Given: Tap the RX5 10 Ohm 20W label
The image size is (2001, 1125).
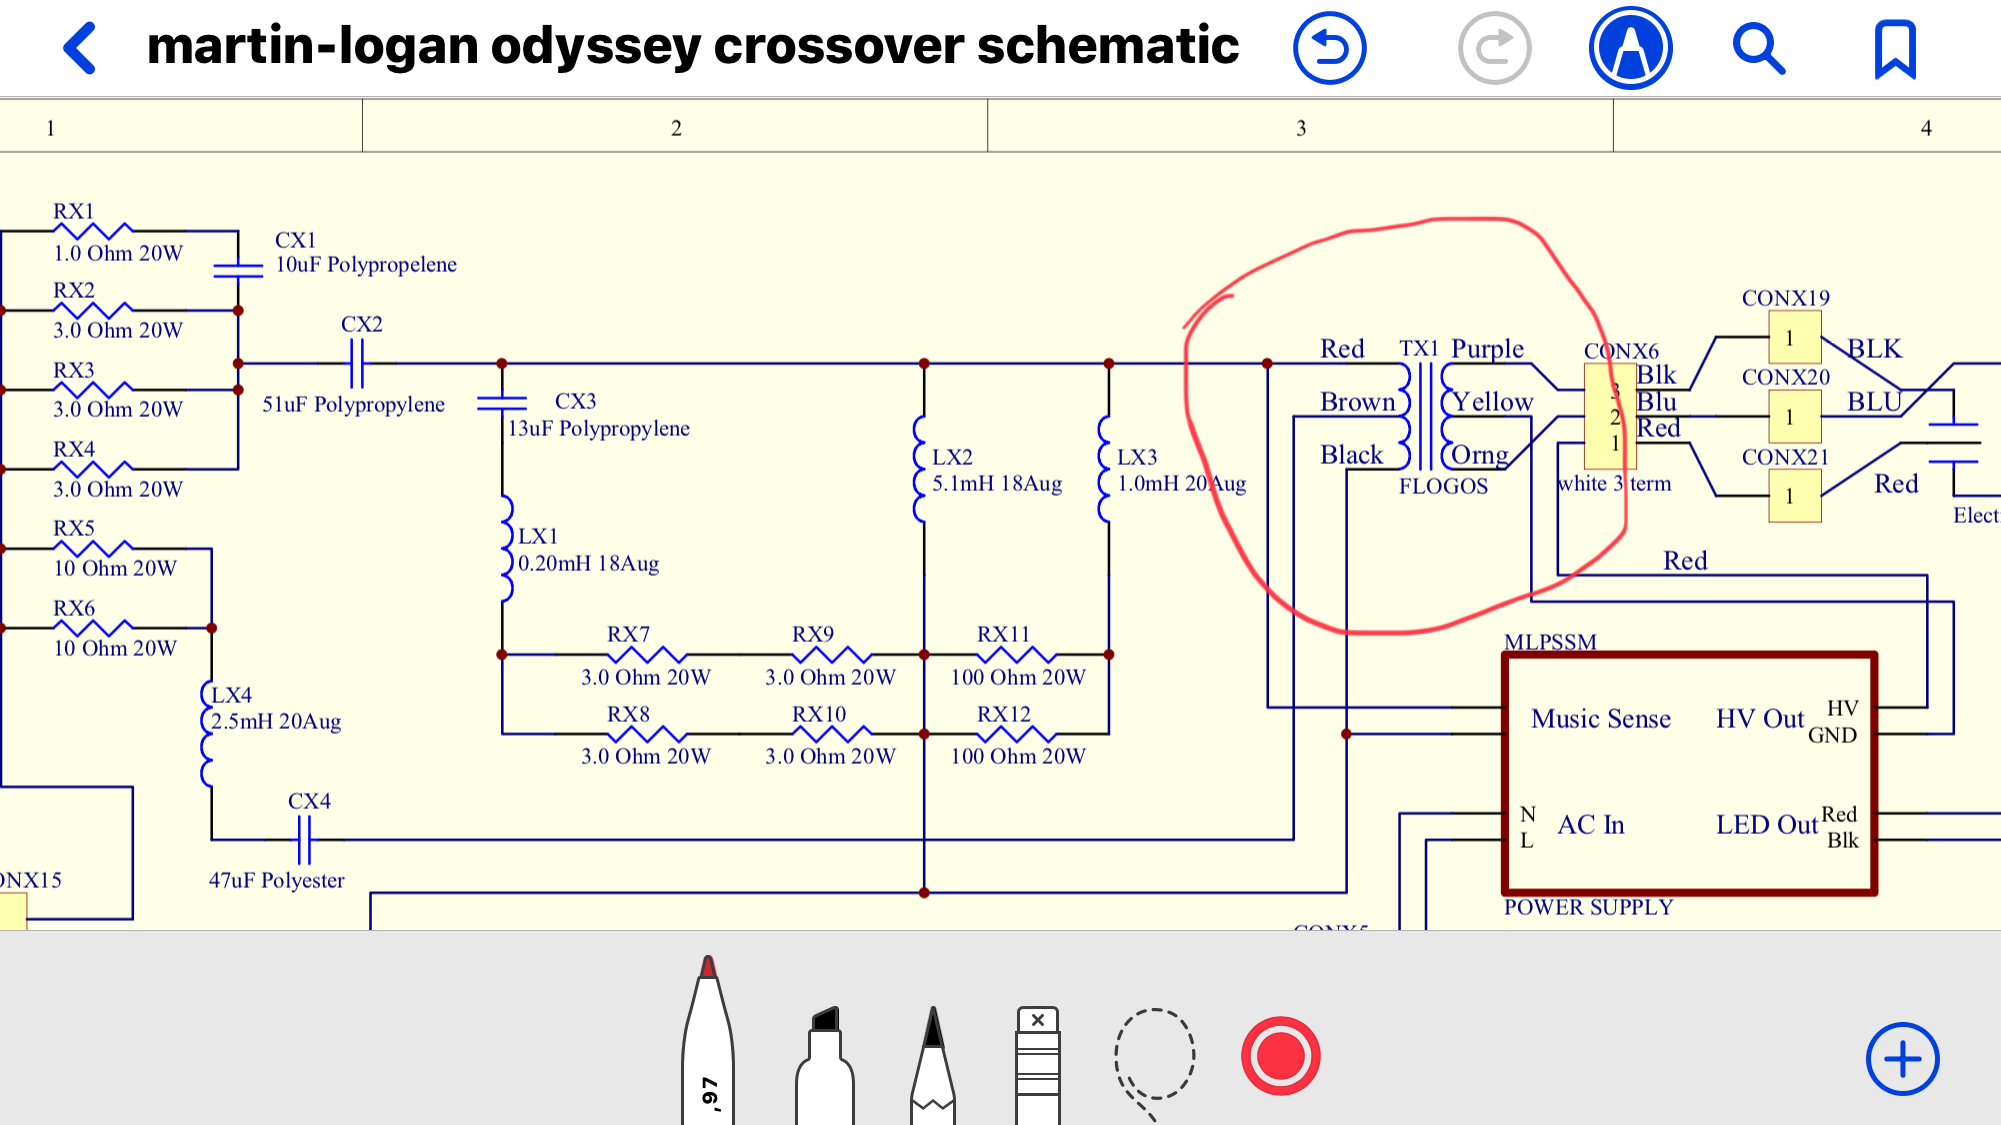Looking at the screenshot, I should [115, 548].
